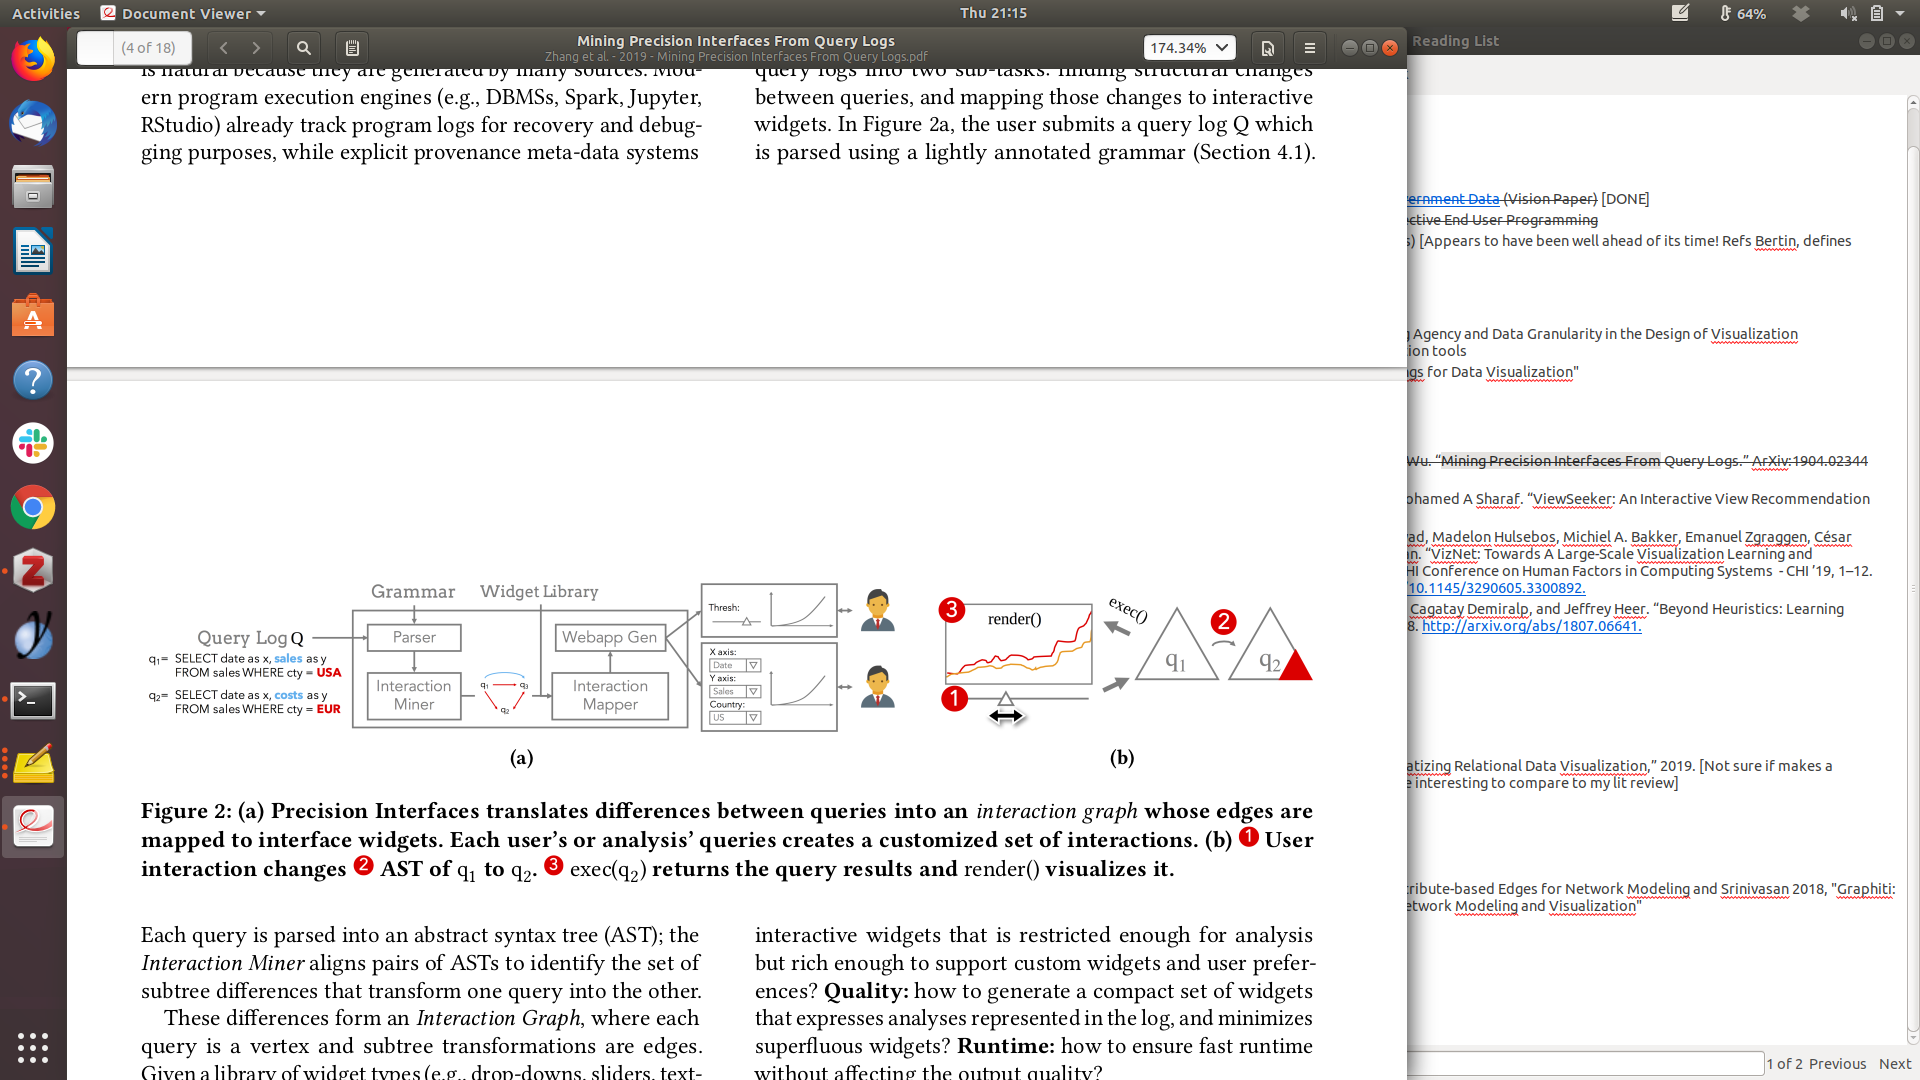Go to previous page arrow
Image resolution: width=1920 pixels, height=1080 pixels.
pos(224,48)
